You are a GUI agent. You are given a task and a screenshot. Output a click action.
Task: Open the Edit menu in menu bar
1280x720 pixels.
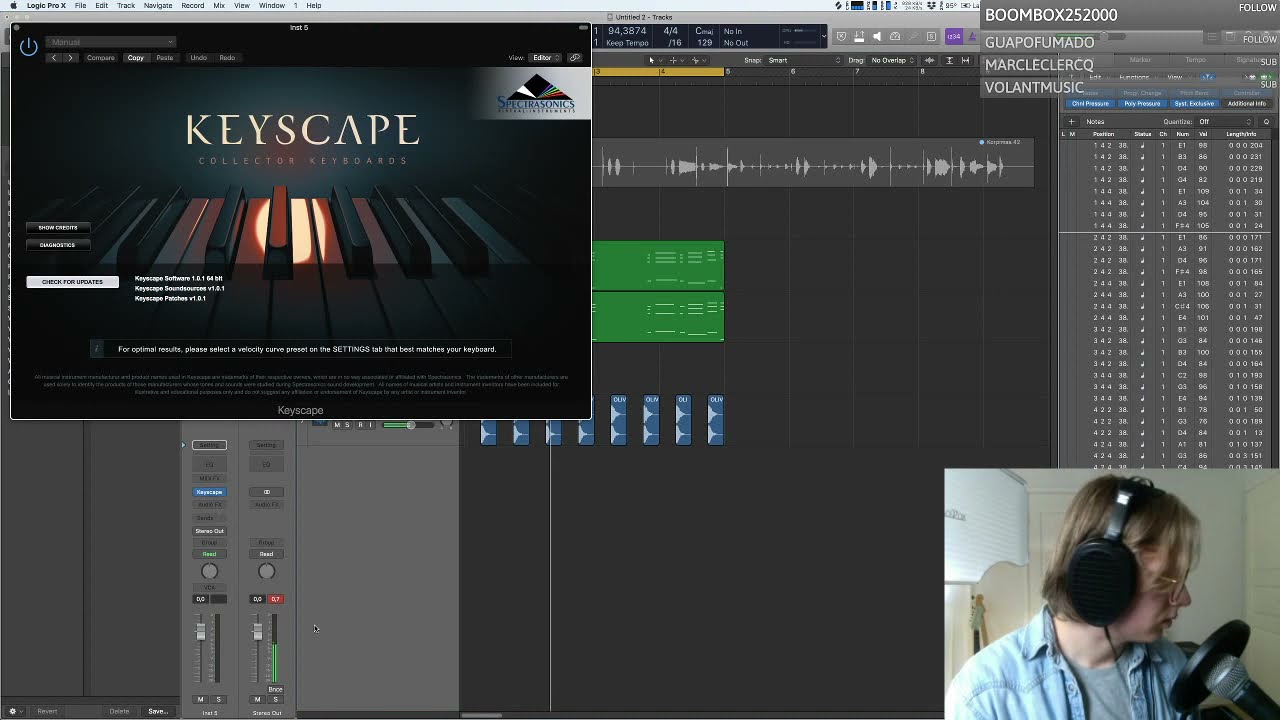pos(102,6)
